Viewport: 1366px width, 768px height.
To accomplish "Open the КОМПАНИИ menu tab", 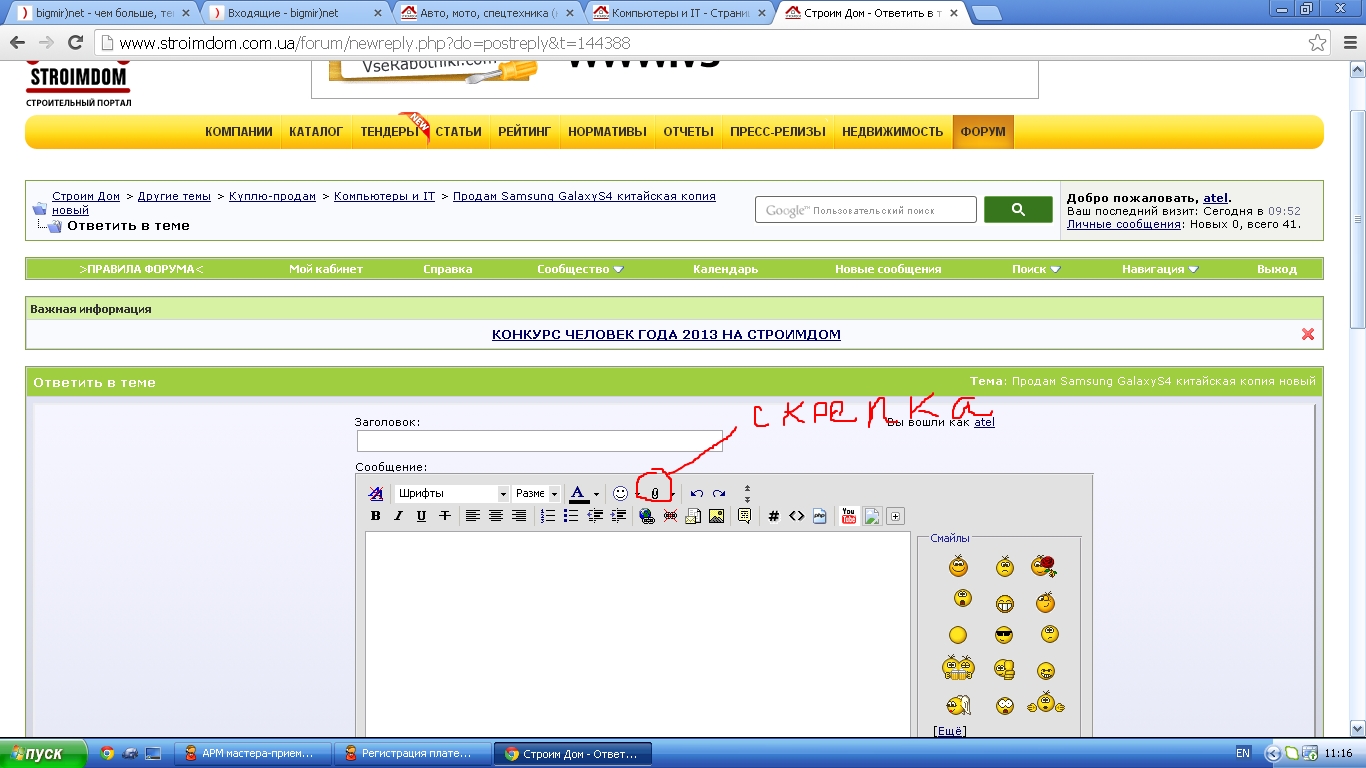I will coord(239,132).
